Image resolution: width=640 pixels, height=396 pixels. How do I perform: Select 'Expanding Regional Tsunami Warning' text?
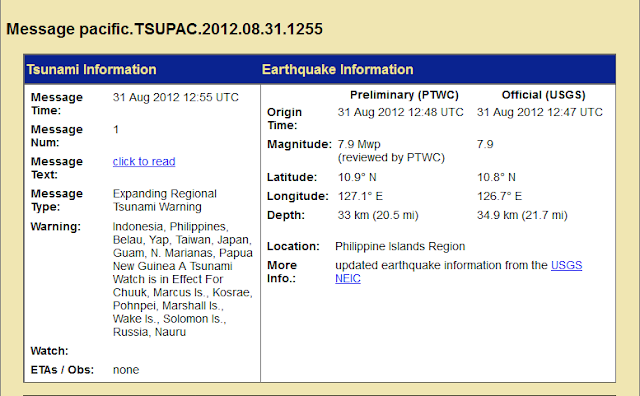tap(165, 200)
